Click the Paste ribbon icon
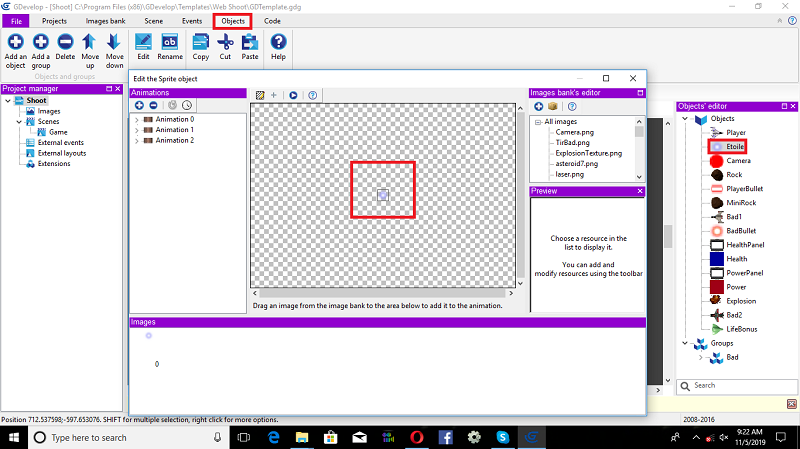The width and height of the screenshot is (800, 449). point(249,47)
